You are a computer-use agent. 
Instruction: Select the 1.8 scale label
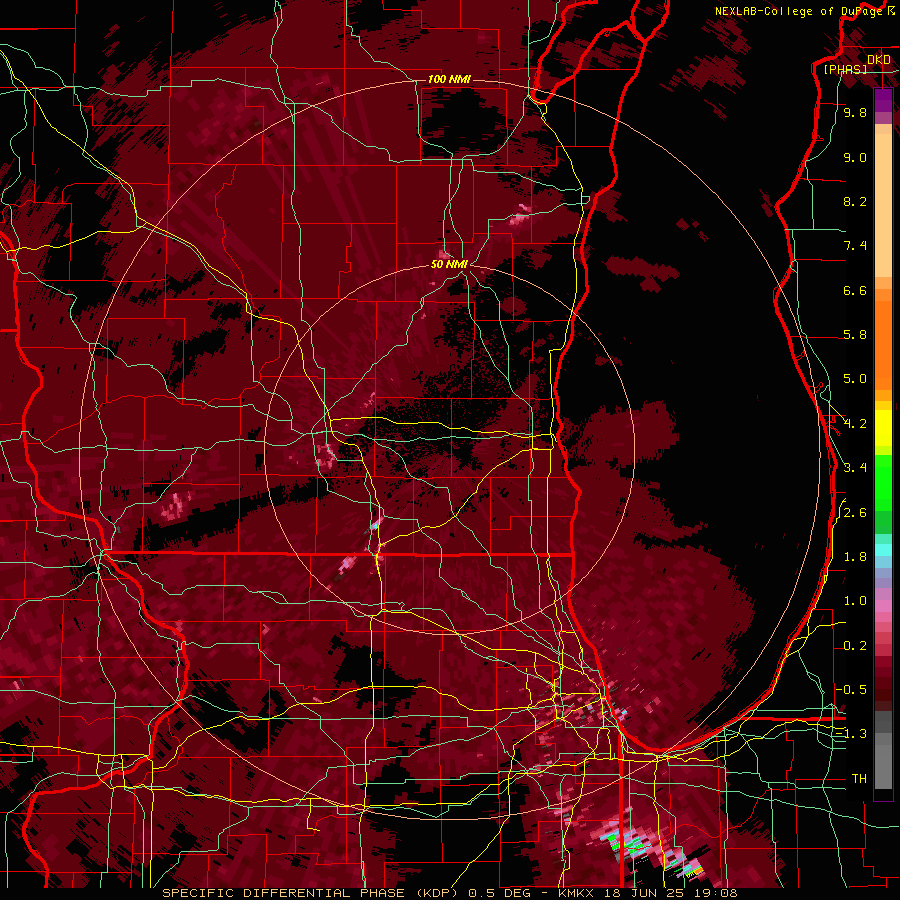(x=855, y=557)
